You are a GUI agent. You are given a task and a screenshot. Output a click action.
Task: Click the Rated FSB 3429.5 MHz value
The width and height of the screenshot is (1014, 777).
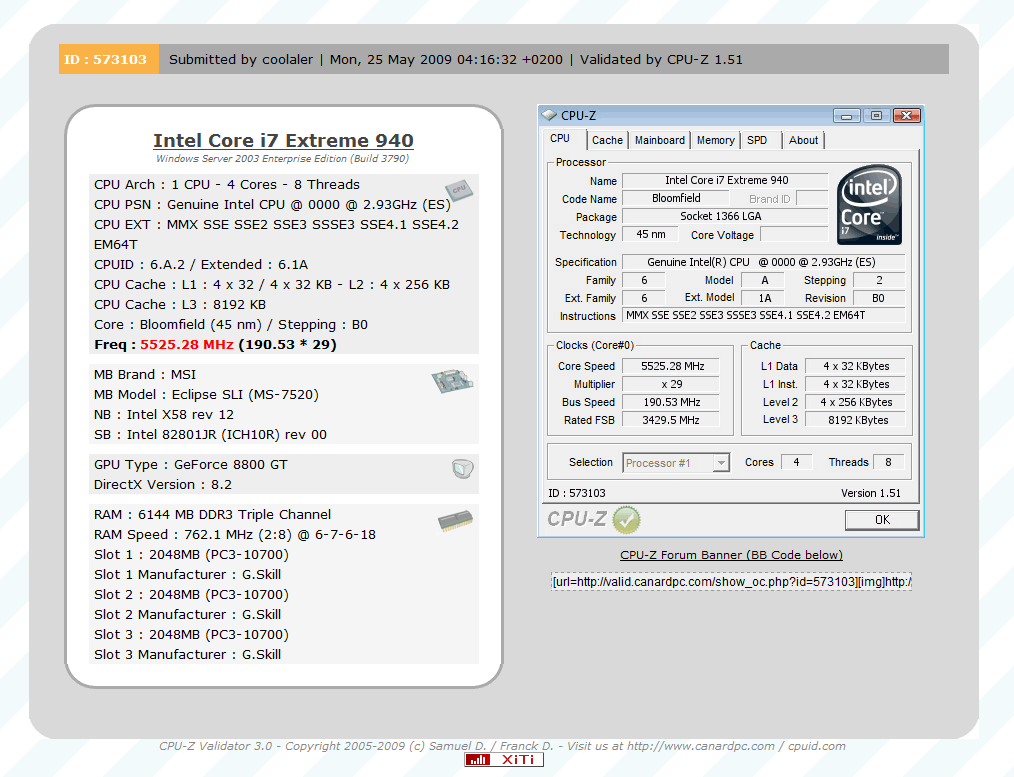pyautogui.click(x=671, y=420)
